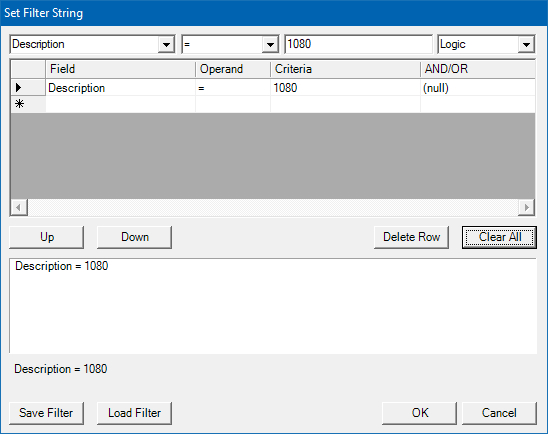Click the grid's left scroll arrow
This screenshot has width=548, height=434.
[x=19, y=207]
